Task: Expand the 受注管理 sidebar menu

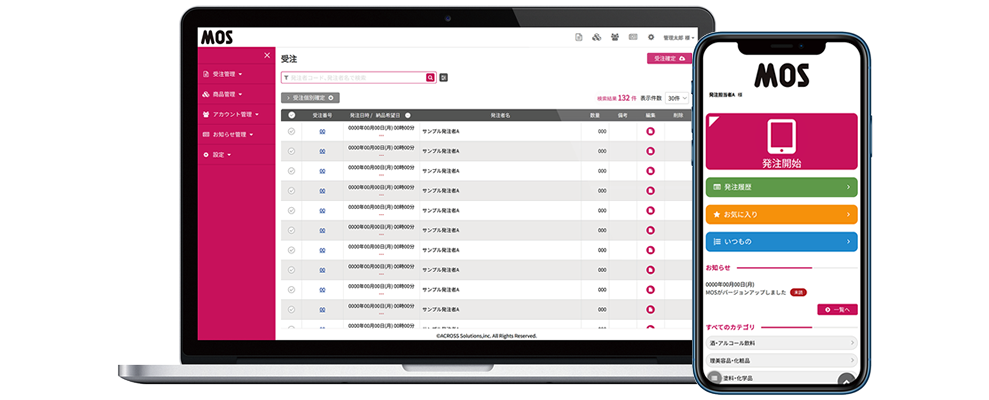Action: pos(223,74)
